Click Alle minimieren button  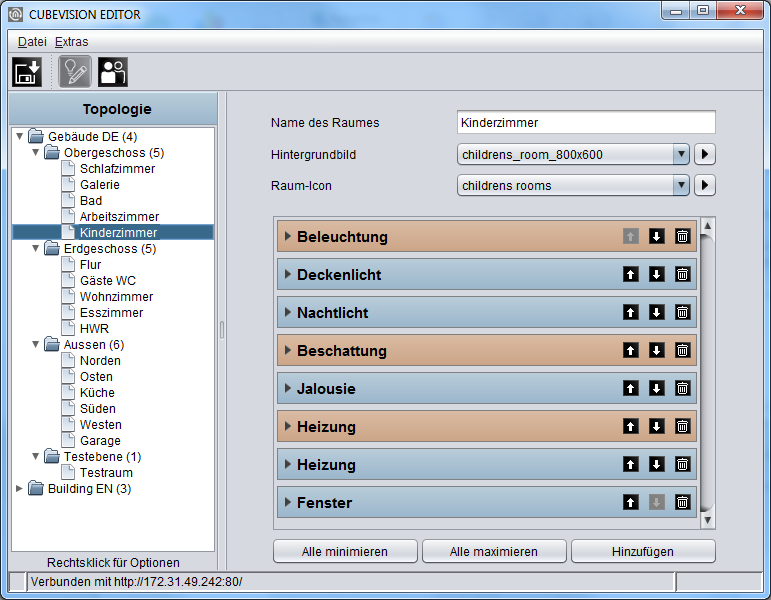pyautogui.click(x=345, y=551)
